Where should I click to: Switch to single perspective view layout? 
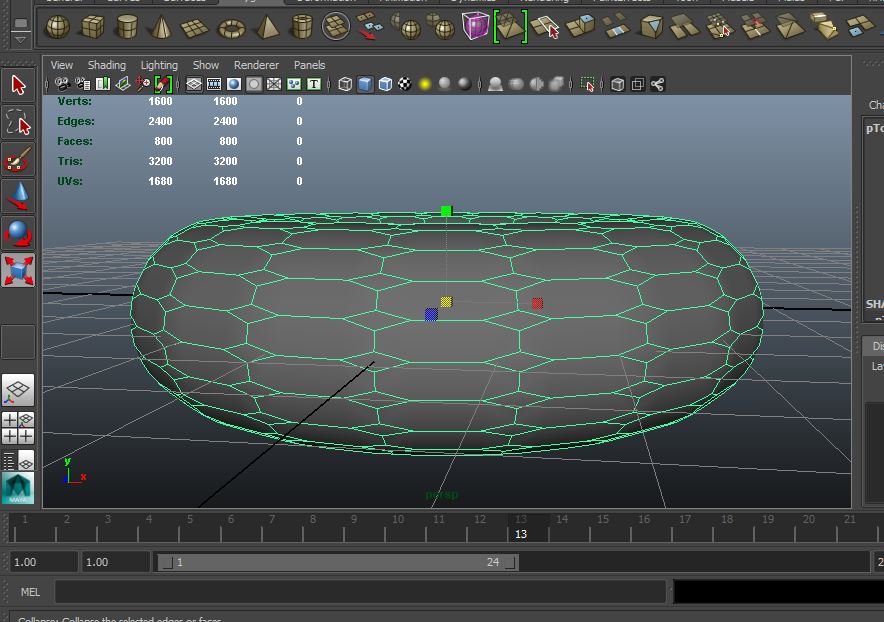click(x=18, y=389)
